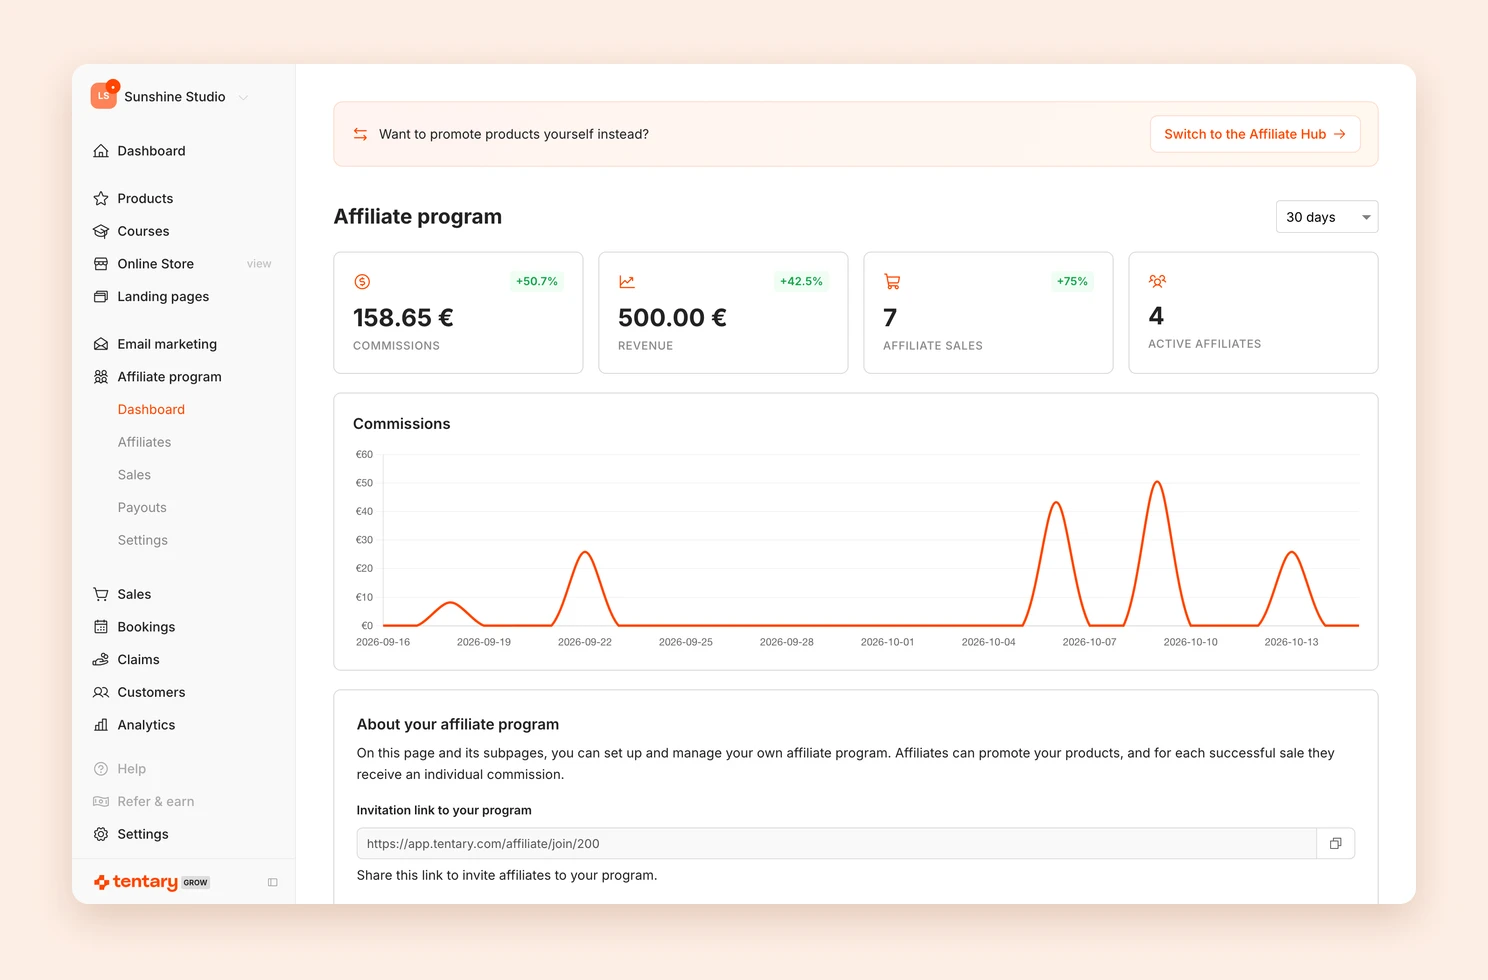Click the Landing pages icon
This screenshot has width=1488, height=980.
click(x=101, y=297)
